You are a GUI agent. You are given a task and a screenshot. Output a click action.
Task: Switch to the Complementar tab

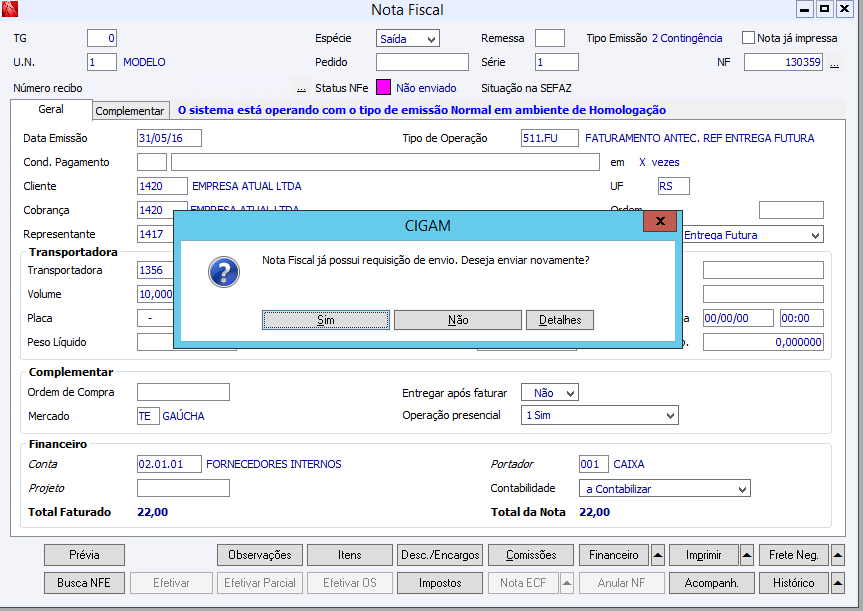[x=130, y=111]
